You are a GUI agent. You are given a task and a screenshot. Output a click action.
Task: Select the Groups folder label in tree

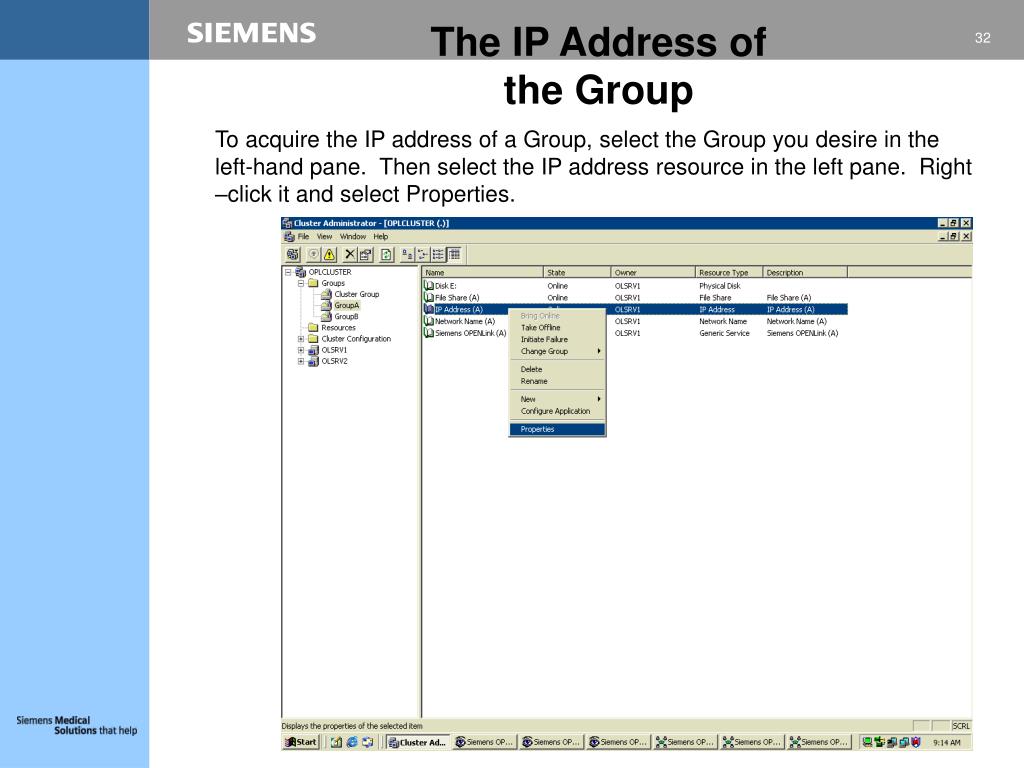(333, 283)
